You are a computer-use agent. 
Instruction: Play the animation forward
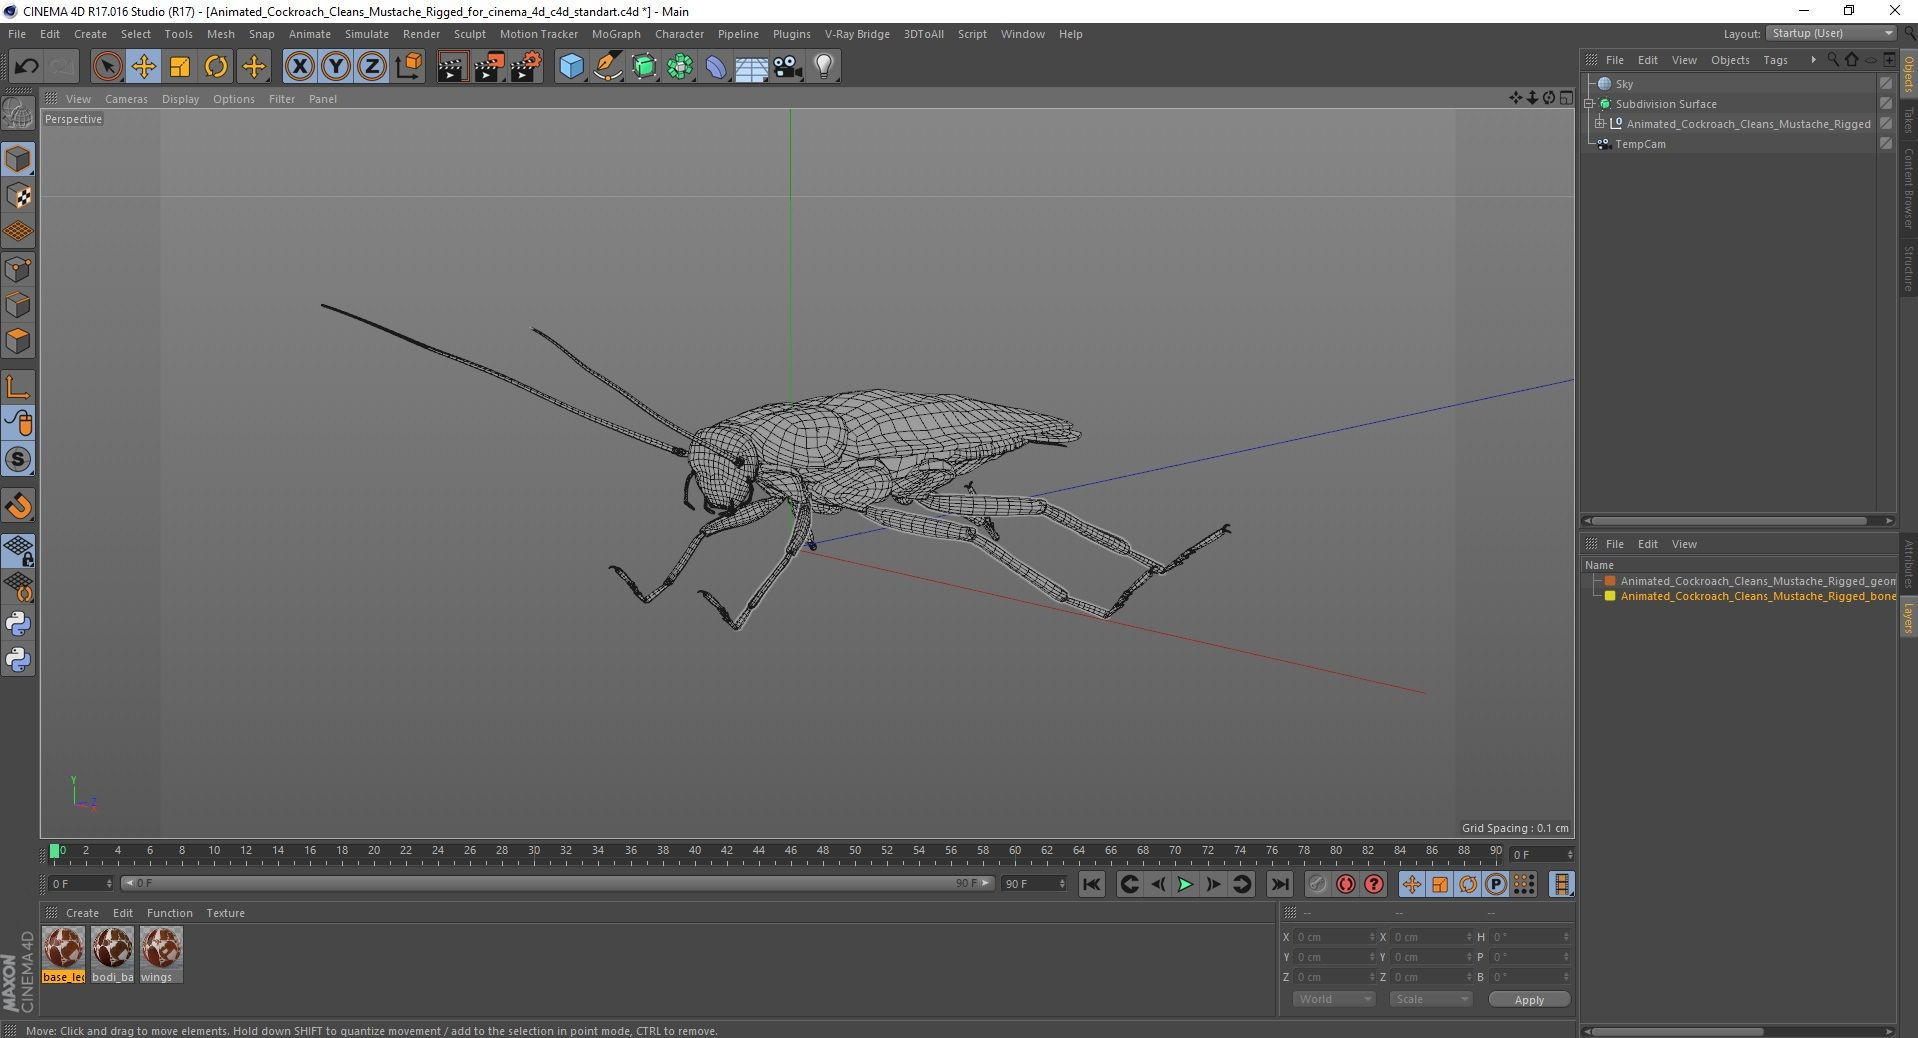click(1185, 884)
